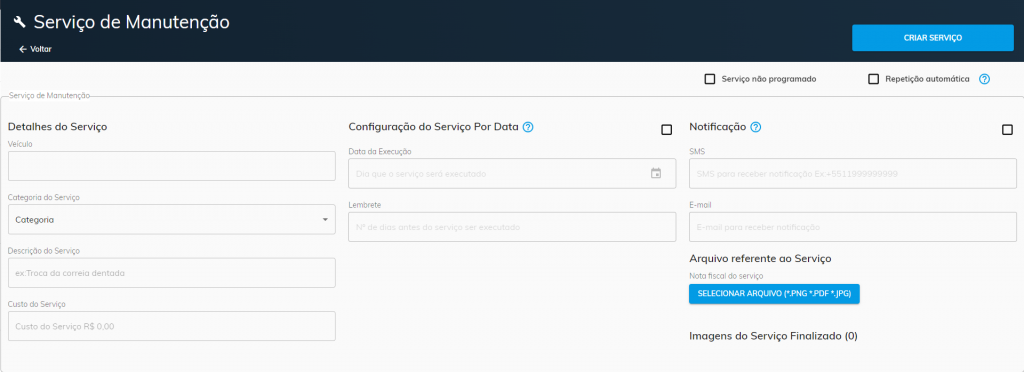Image resolution: width=1024 pixels, height=372 pixels.
Task: Click the Lembrete days input field
Action: (x=512, y=227)
